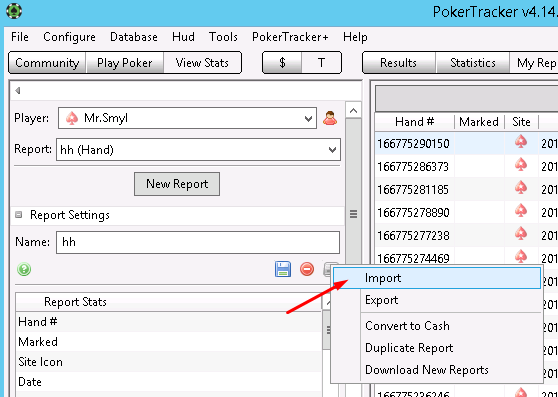Sort by the Hand # column header
Image resolution: width=558 pixels, height=397 pixels.
[415, 122]
